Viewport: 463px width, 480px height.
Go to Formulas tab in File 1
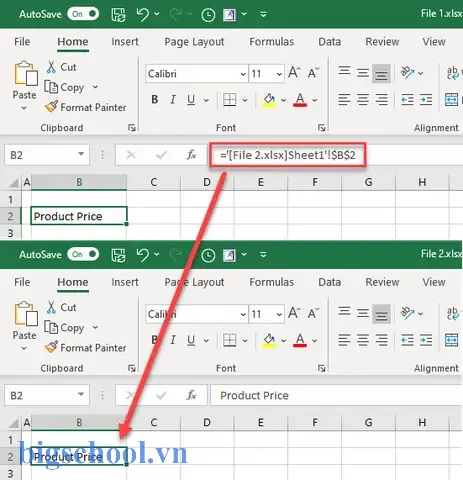(272, 42)
